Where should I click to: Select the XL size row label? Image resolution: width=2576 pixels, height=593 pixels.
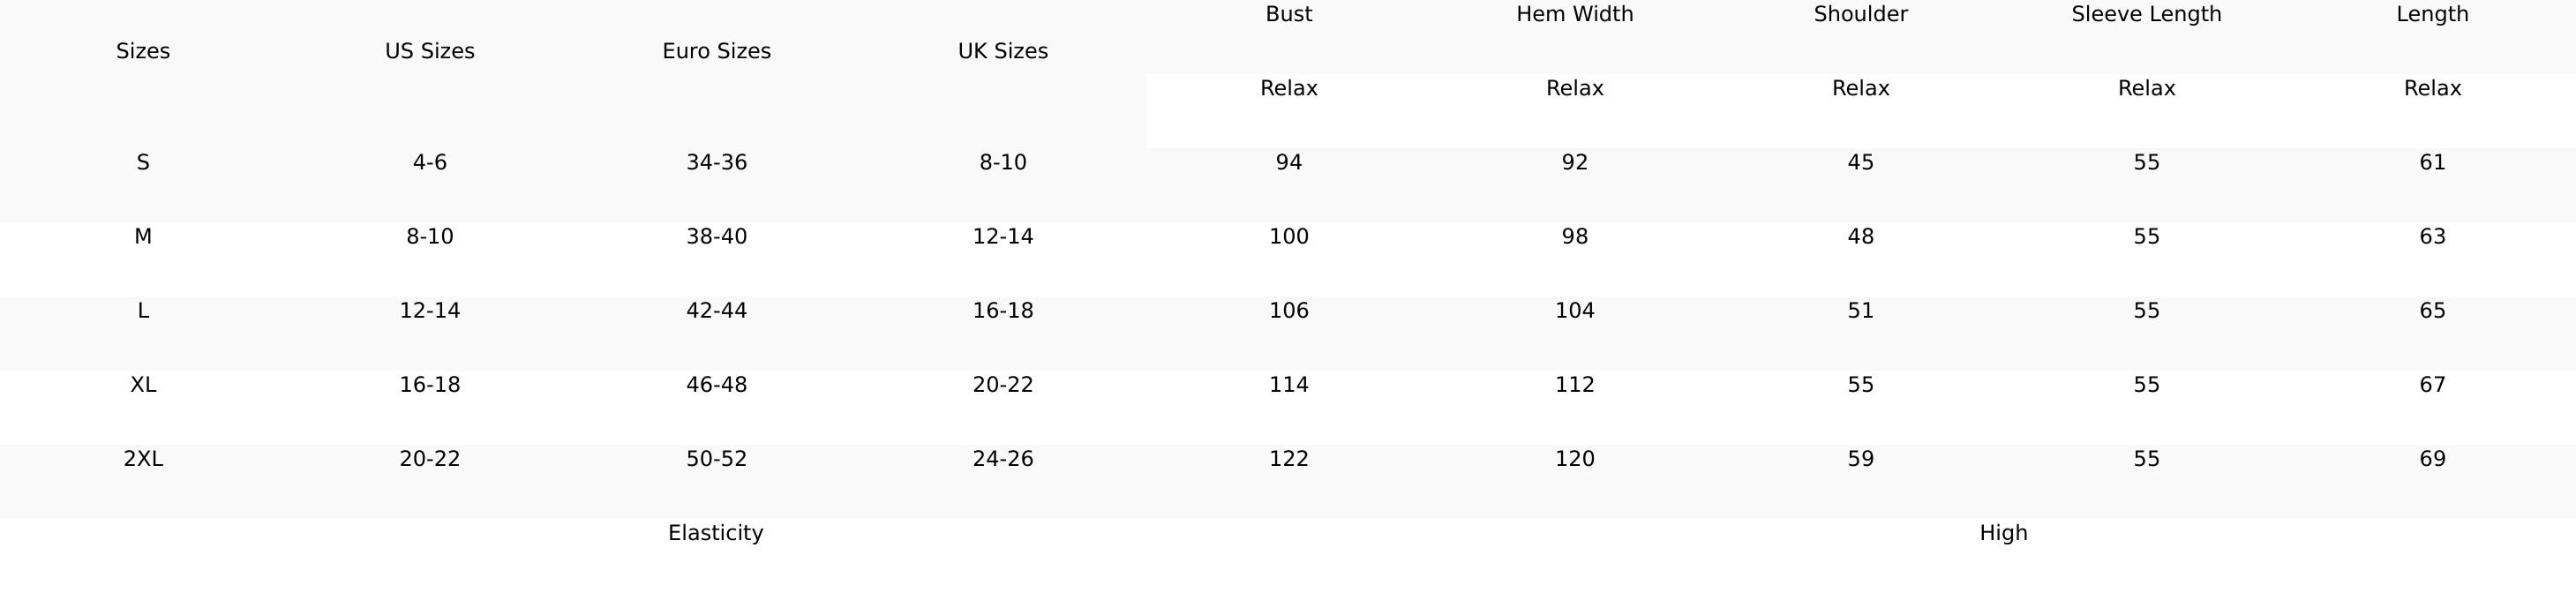pos(143,384)
